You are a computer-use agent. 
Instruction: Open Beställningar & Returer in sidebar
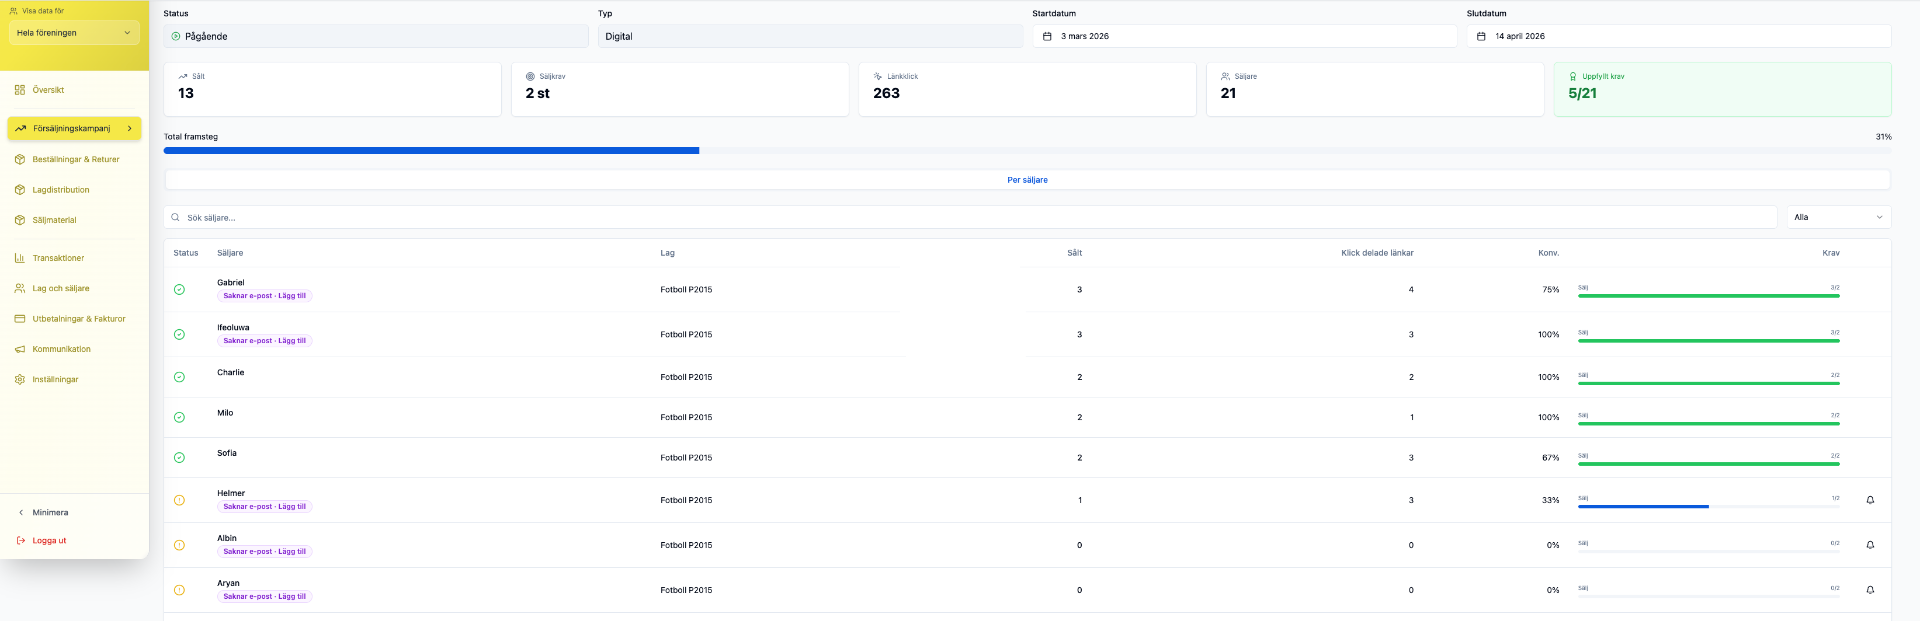(x=75, y=160)
